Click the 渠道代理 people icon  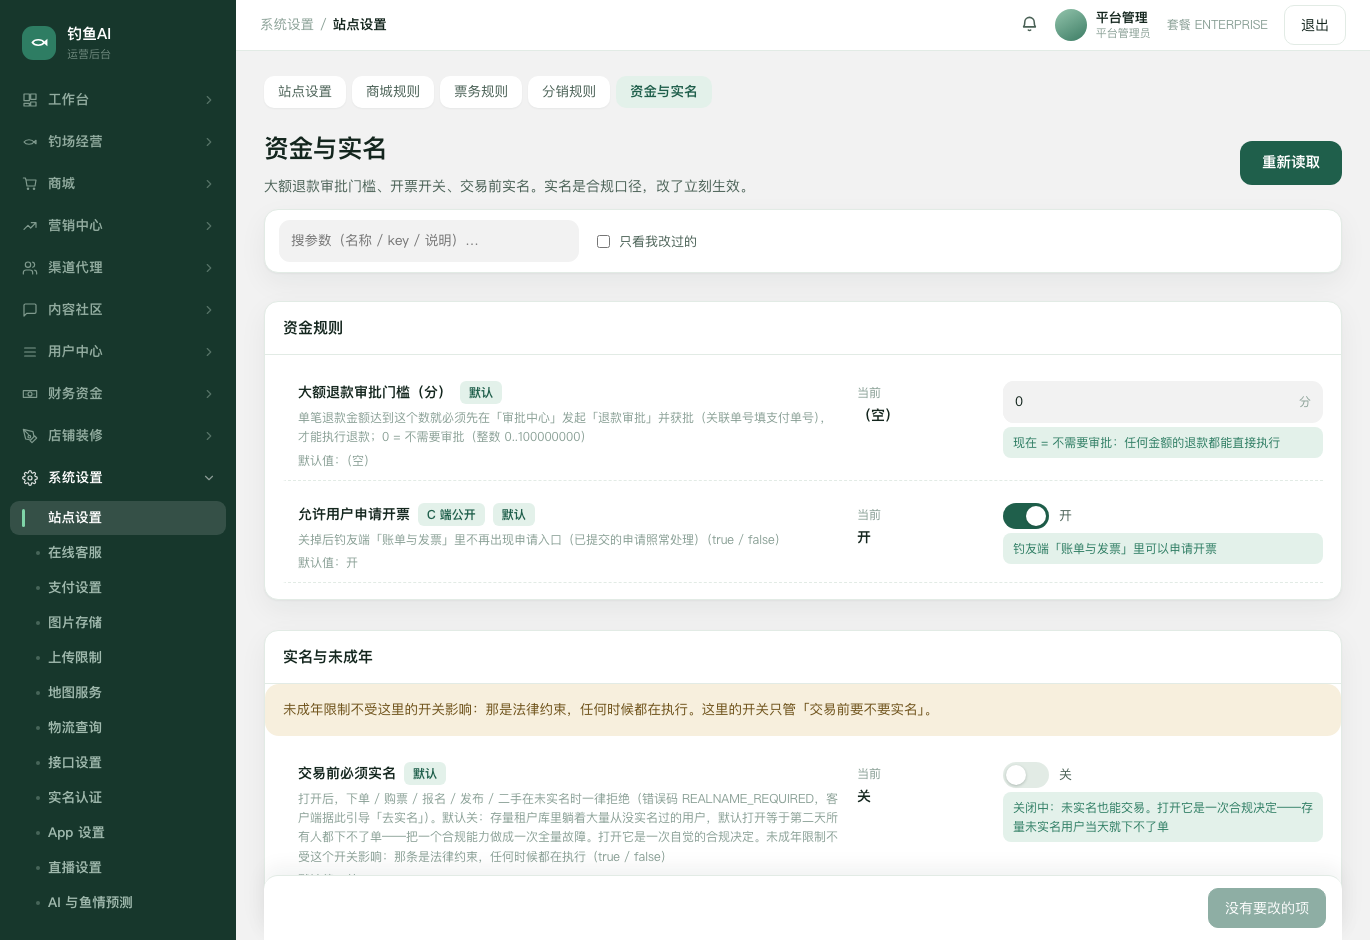[30, 268]
